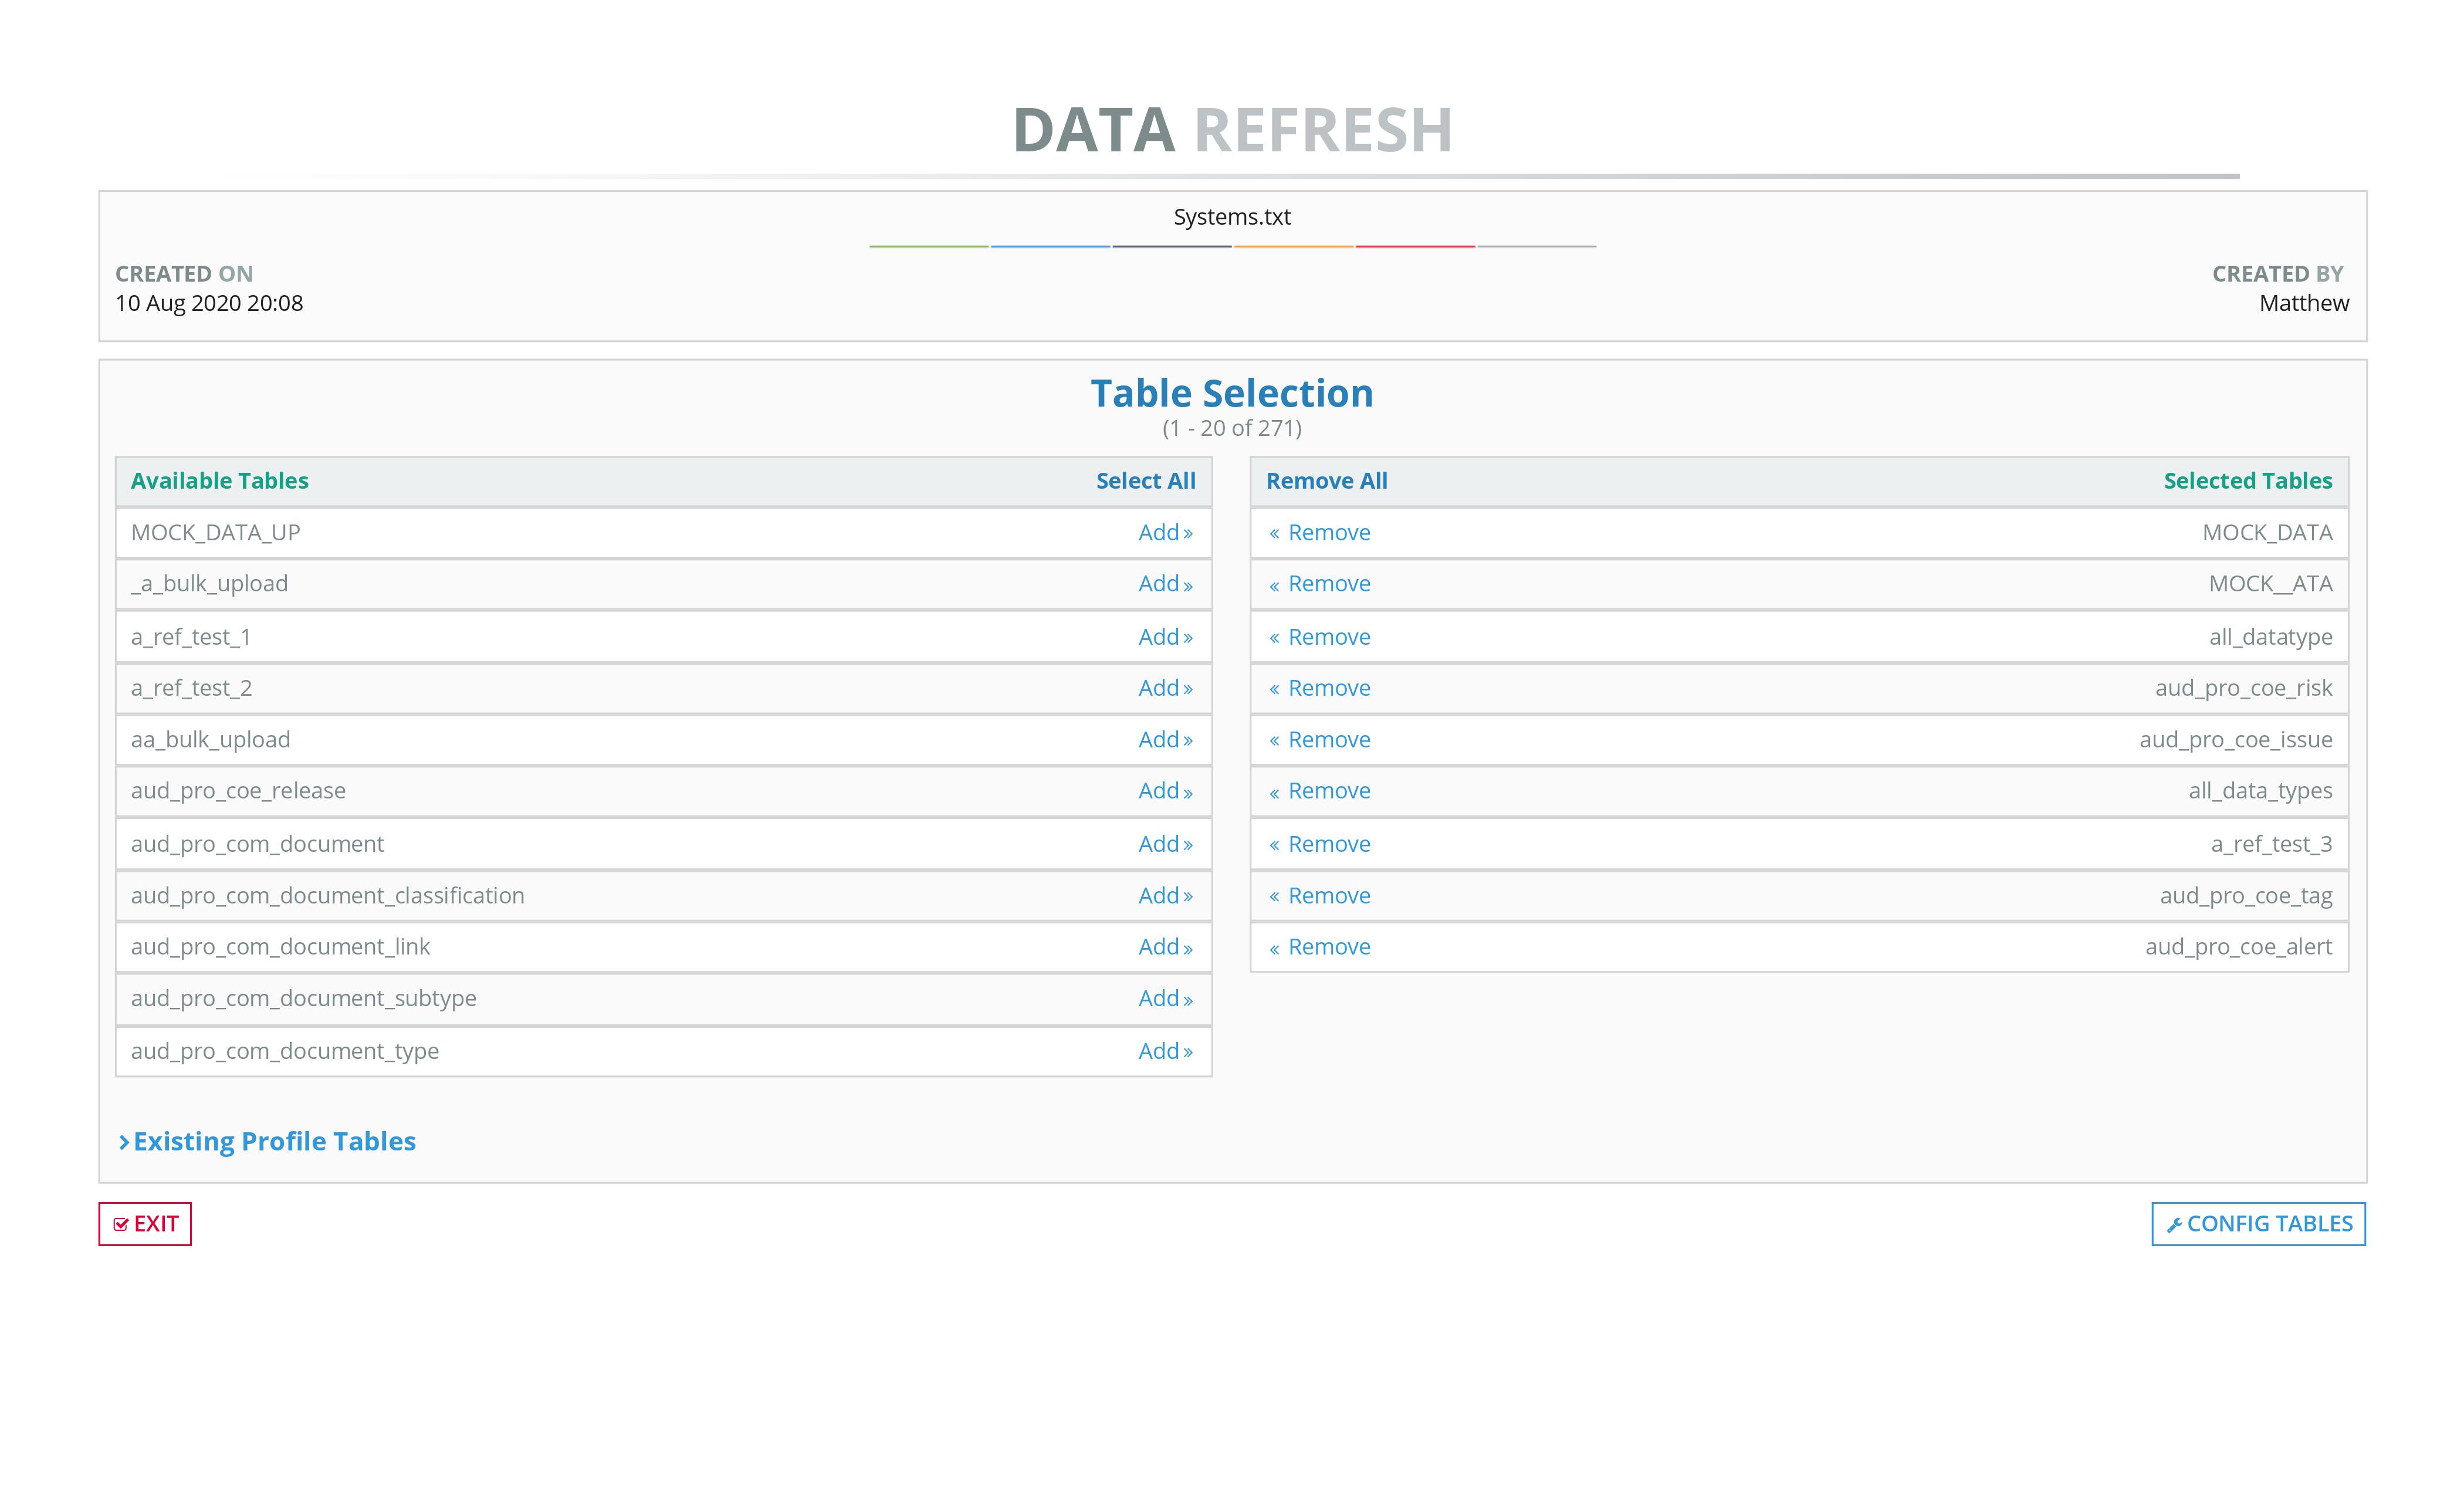2464x1496 pixels.
Task: Add aud_pro_com_document_type table
Action: coord(1165,1051)
